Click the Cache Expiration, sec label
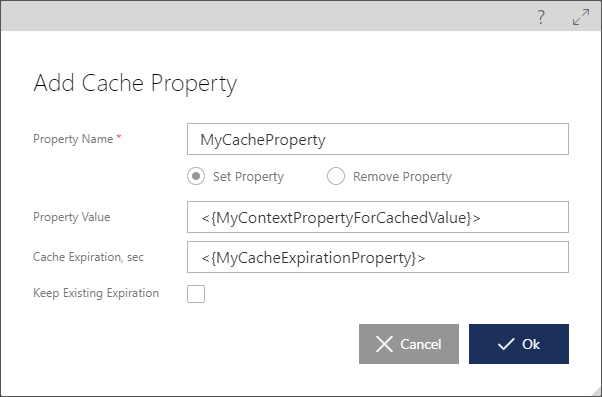This screenshot has height=397, width=602. (x=88, y=257)
